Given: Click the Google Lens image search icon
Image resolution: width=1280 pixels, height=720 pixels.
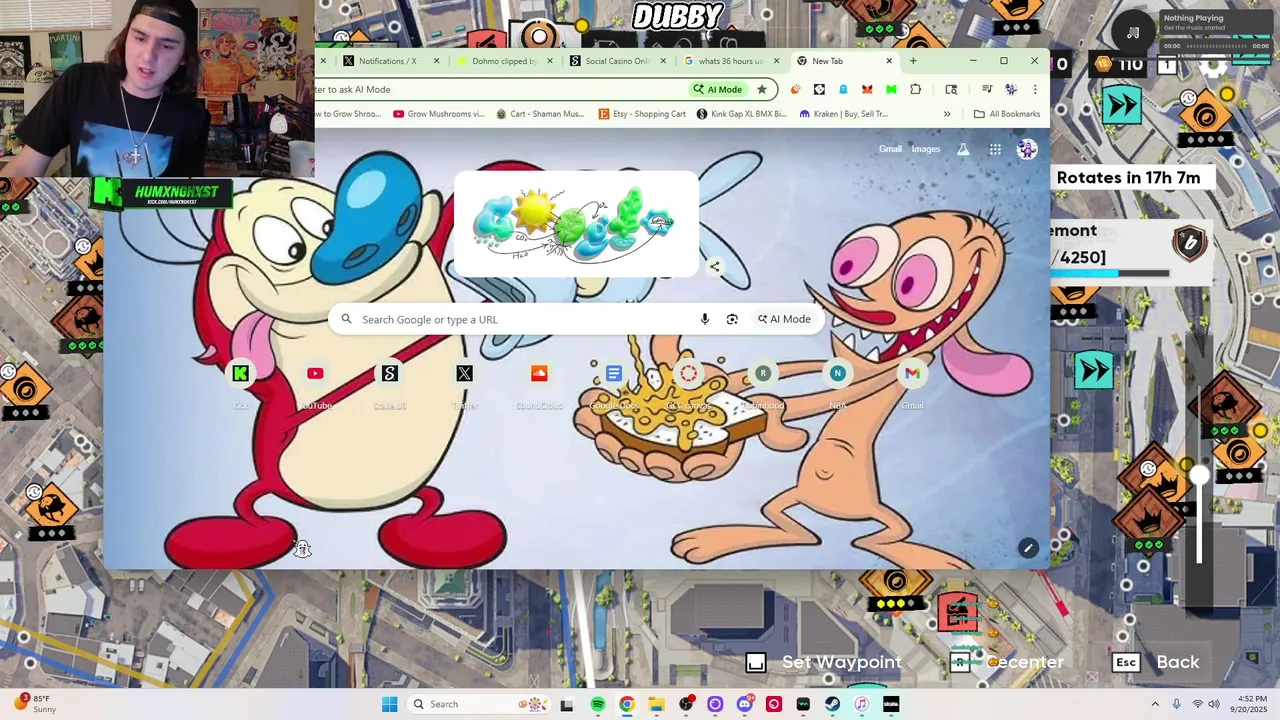Looking at the screenshot, I should point(732,319).
